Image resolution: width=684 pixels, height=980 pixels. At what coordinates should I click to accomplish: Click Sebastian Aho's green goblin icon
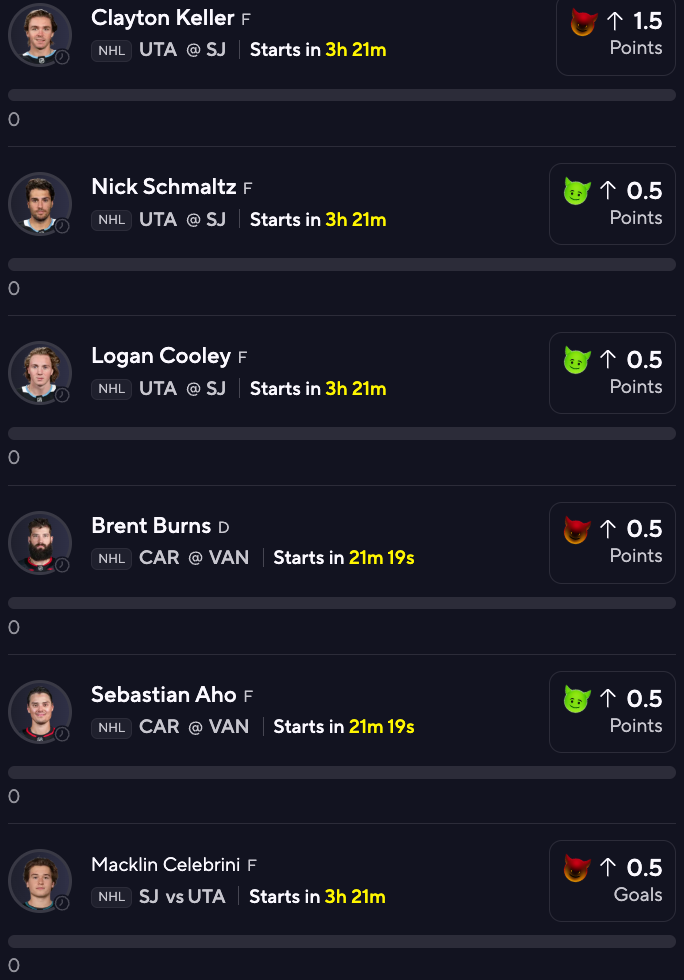576,698
